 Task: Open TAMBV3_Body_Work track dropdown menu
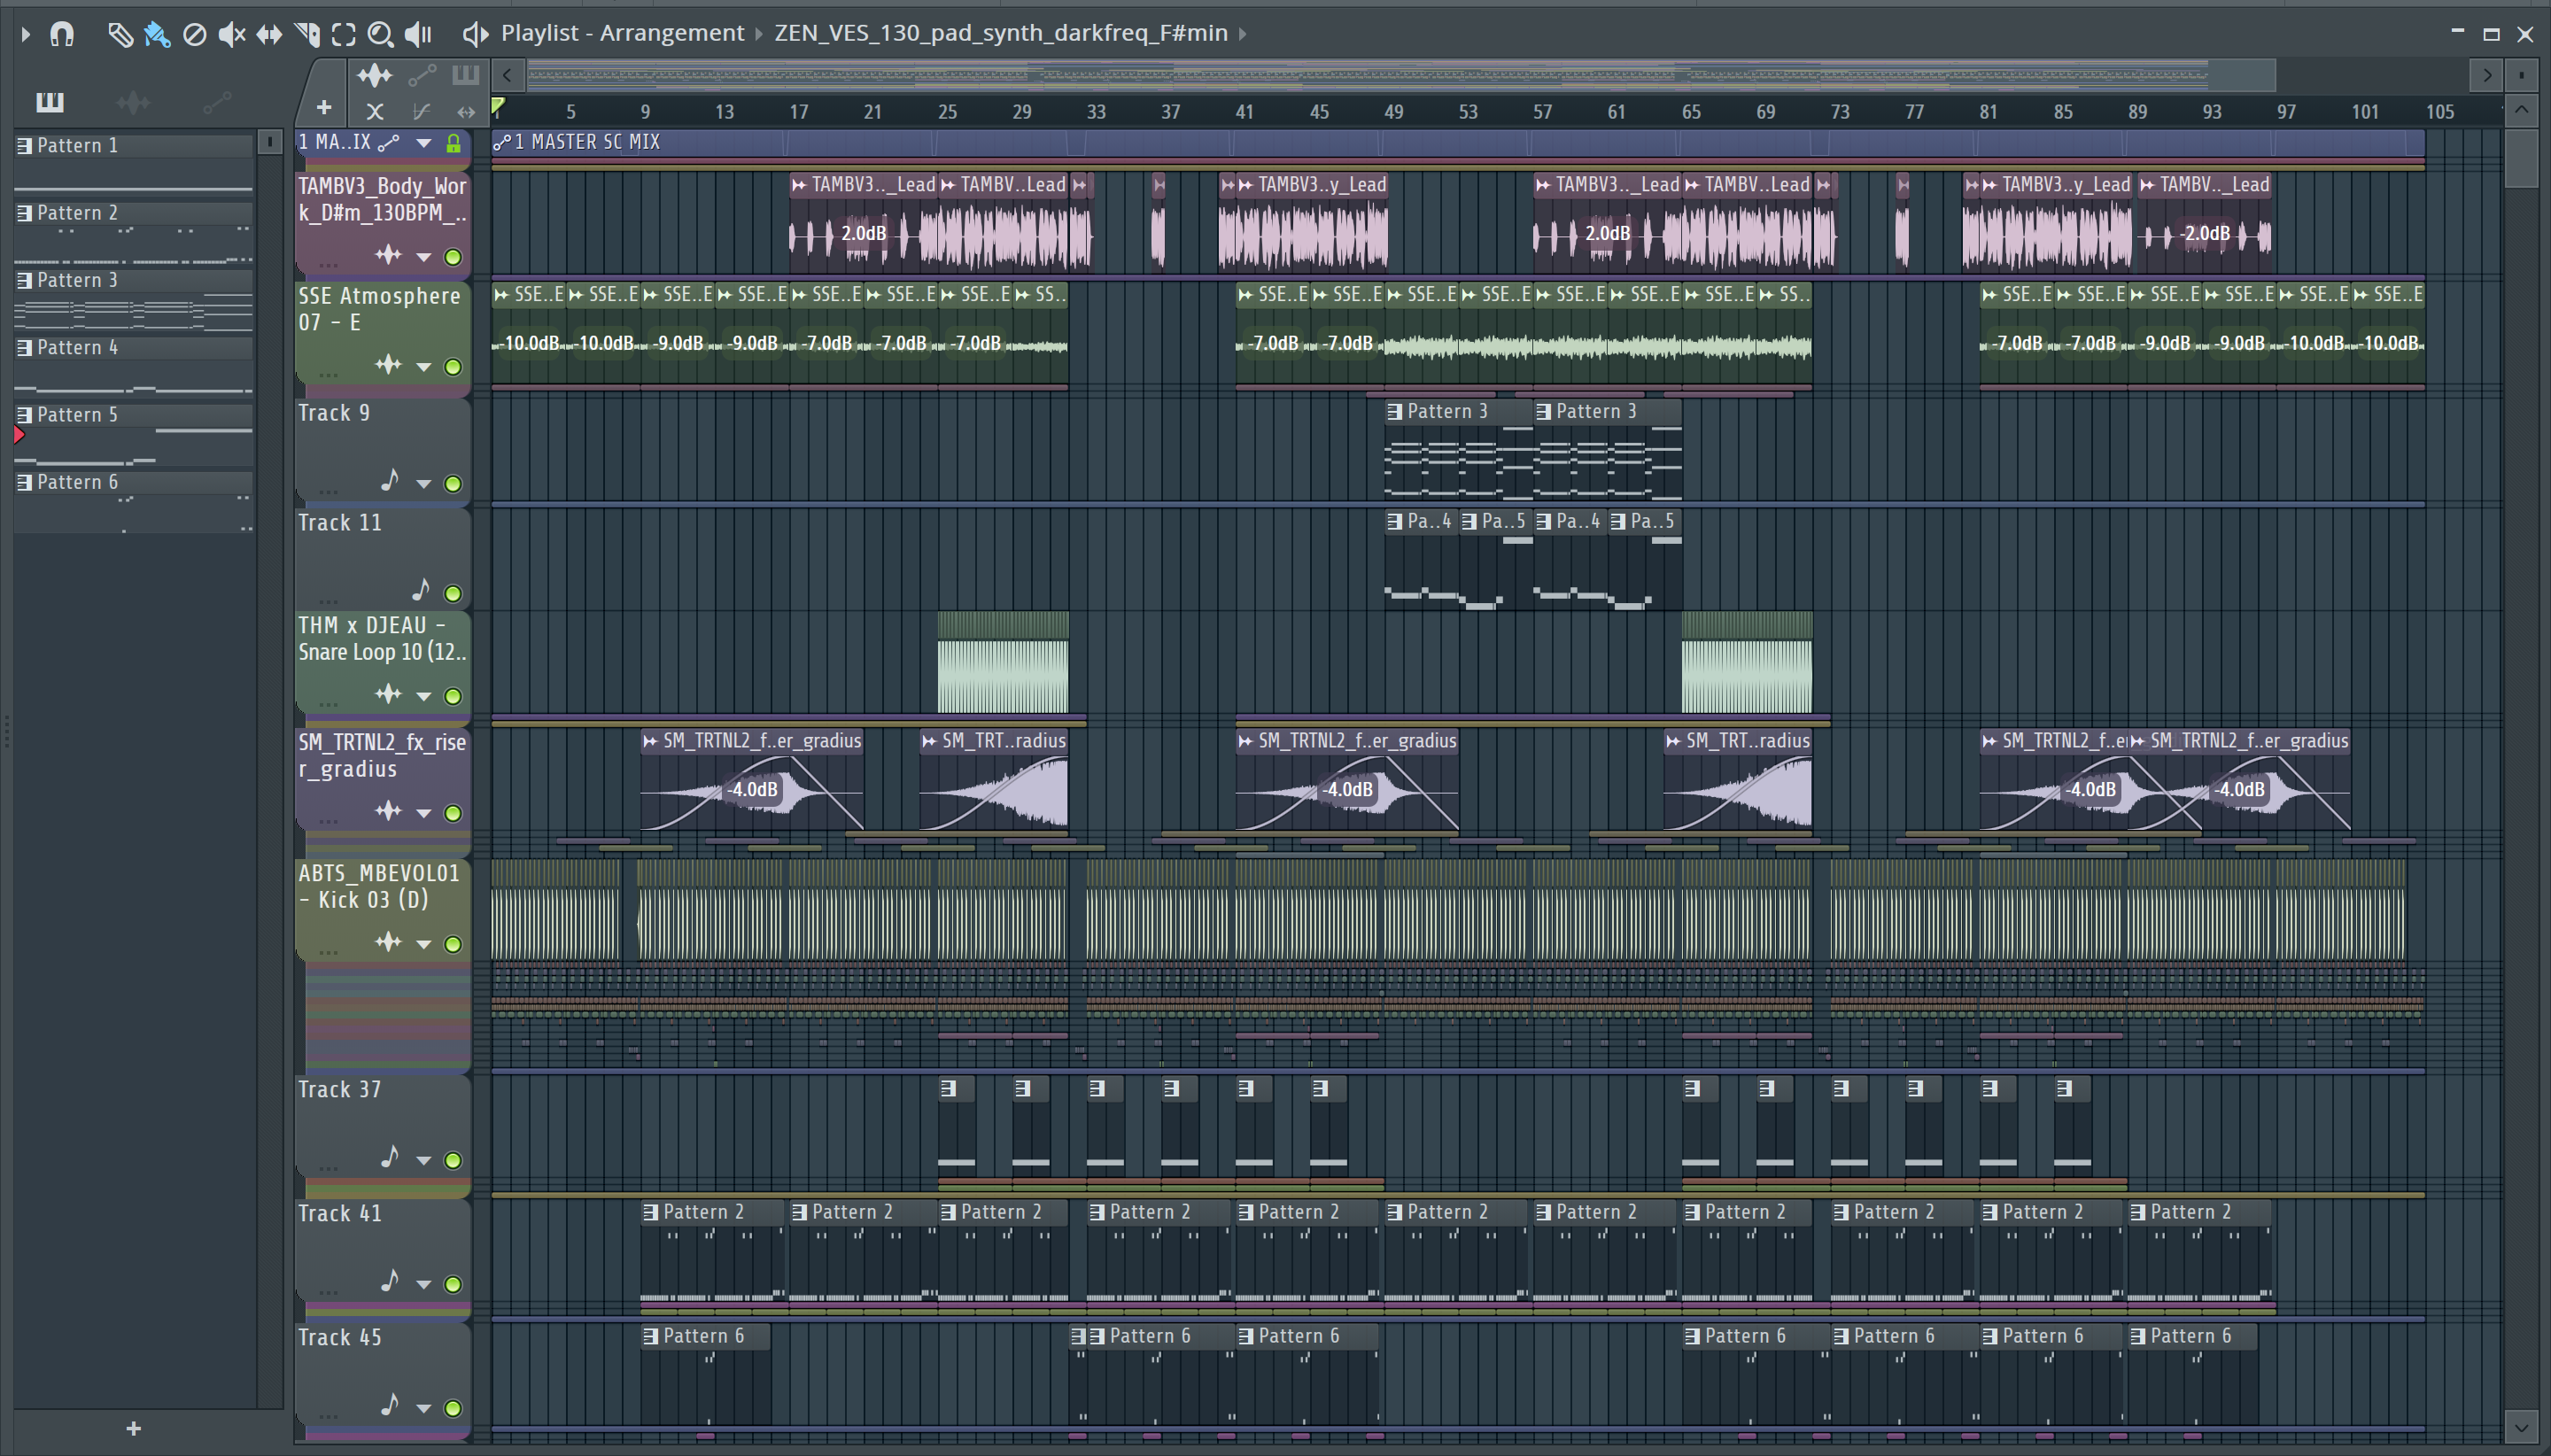point(424,257)
